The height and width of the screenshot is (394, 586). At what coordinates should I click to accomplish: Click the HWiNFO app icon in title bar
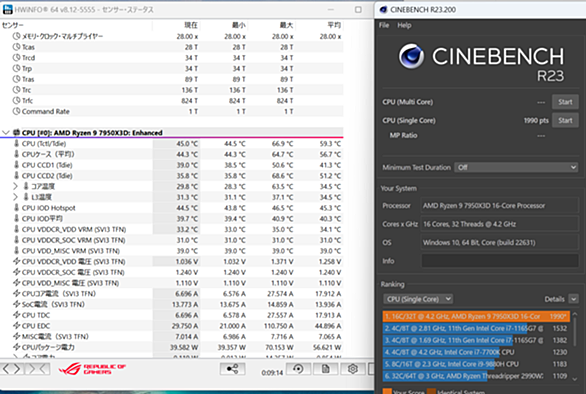click(x=7, y=10)
